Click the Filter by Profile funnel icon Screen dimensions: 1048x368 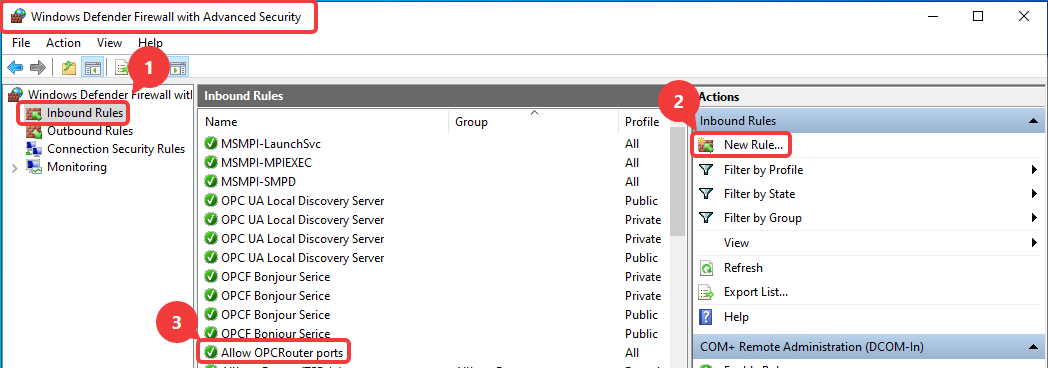coord(706,170)
